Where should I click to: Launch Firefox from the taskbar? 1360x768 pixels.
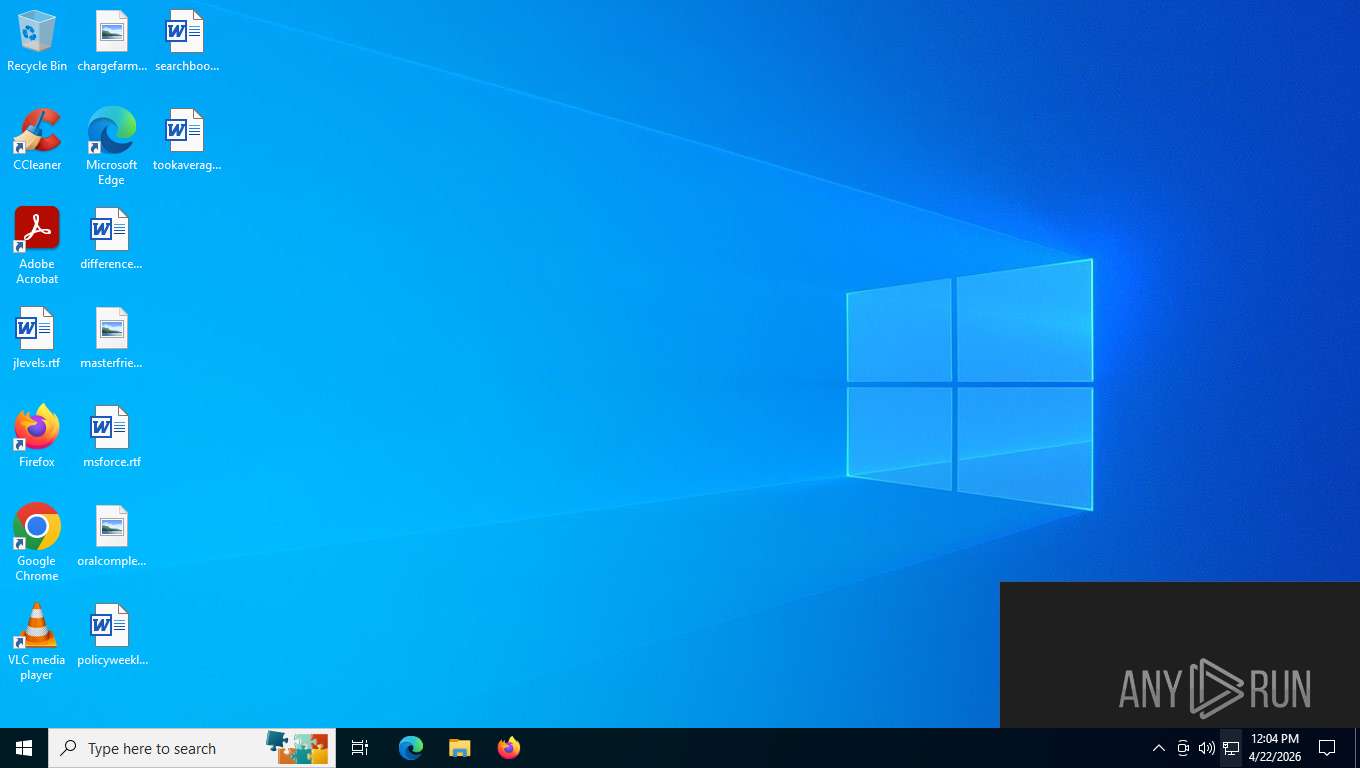point(509,748)
